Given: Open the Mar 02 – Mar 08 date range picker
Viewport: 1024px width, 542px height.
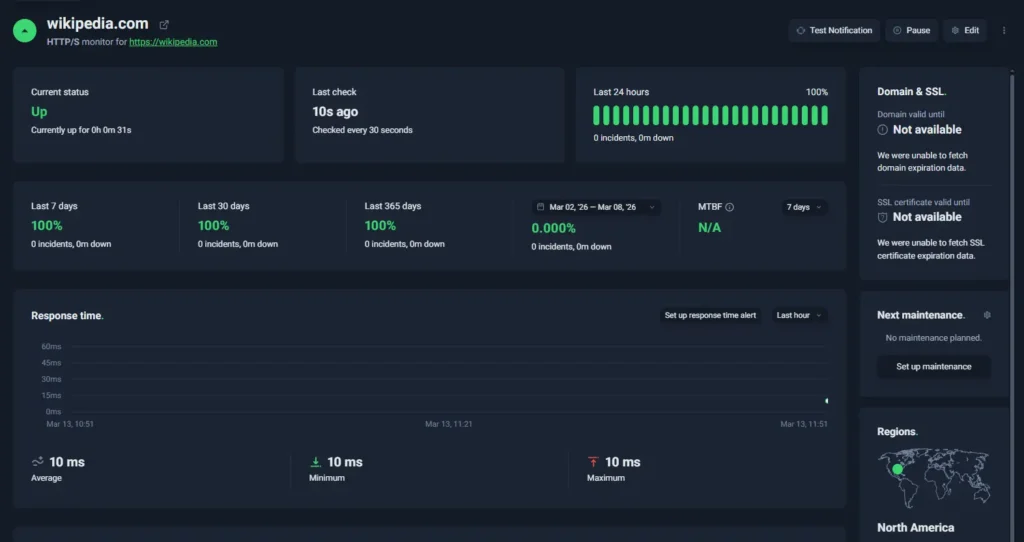Looking at the screenshot, I should (596, 207).
